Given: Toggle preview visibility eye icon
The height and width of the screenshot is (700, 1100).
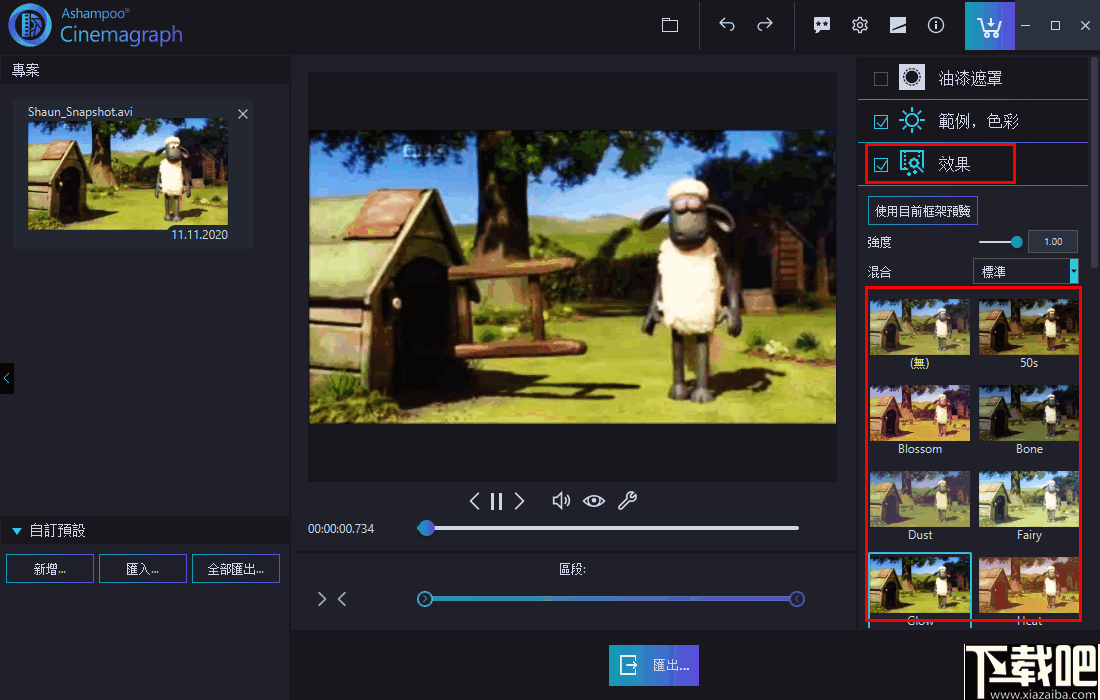Looking at the screenshot, I should coord(594,501).
